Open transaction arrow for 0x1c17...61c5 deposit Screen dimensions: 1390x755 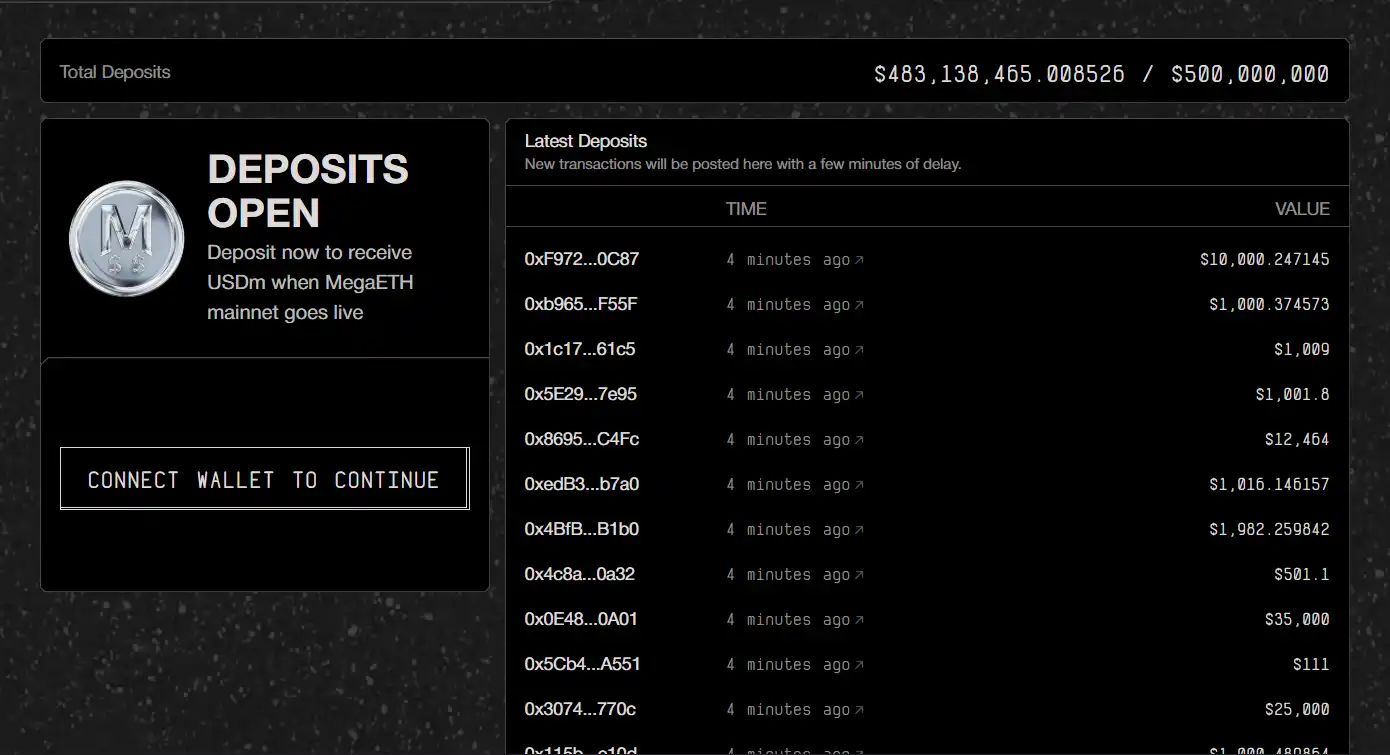[859, 350]
